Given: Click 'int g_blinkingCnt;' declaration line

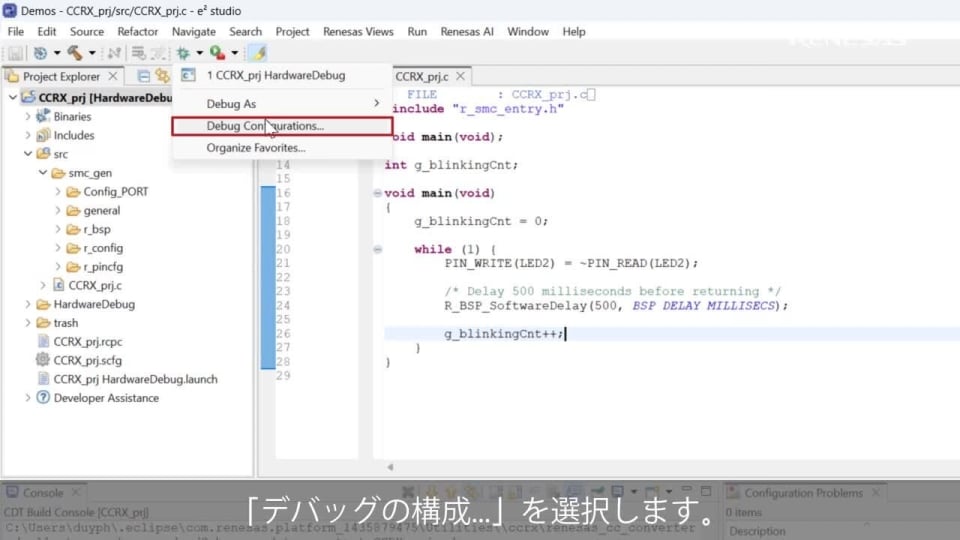Looking at the screenshot, I should tap(451, 165).
